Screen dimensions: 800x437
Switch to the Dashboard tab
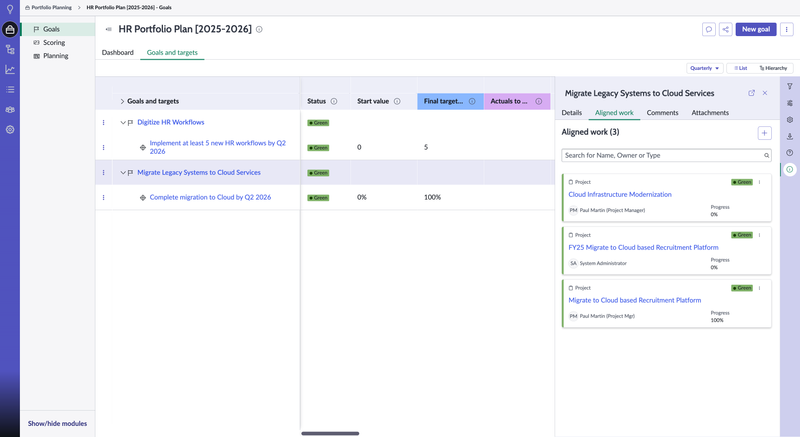tap(117, 52)
